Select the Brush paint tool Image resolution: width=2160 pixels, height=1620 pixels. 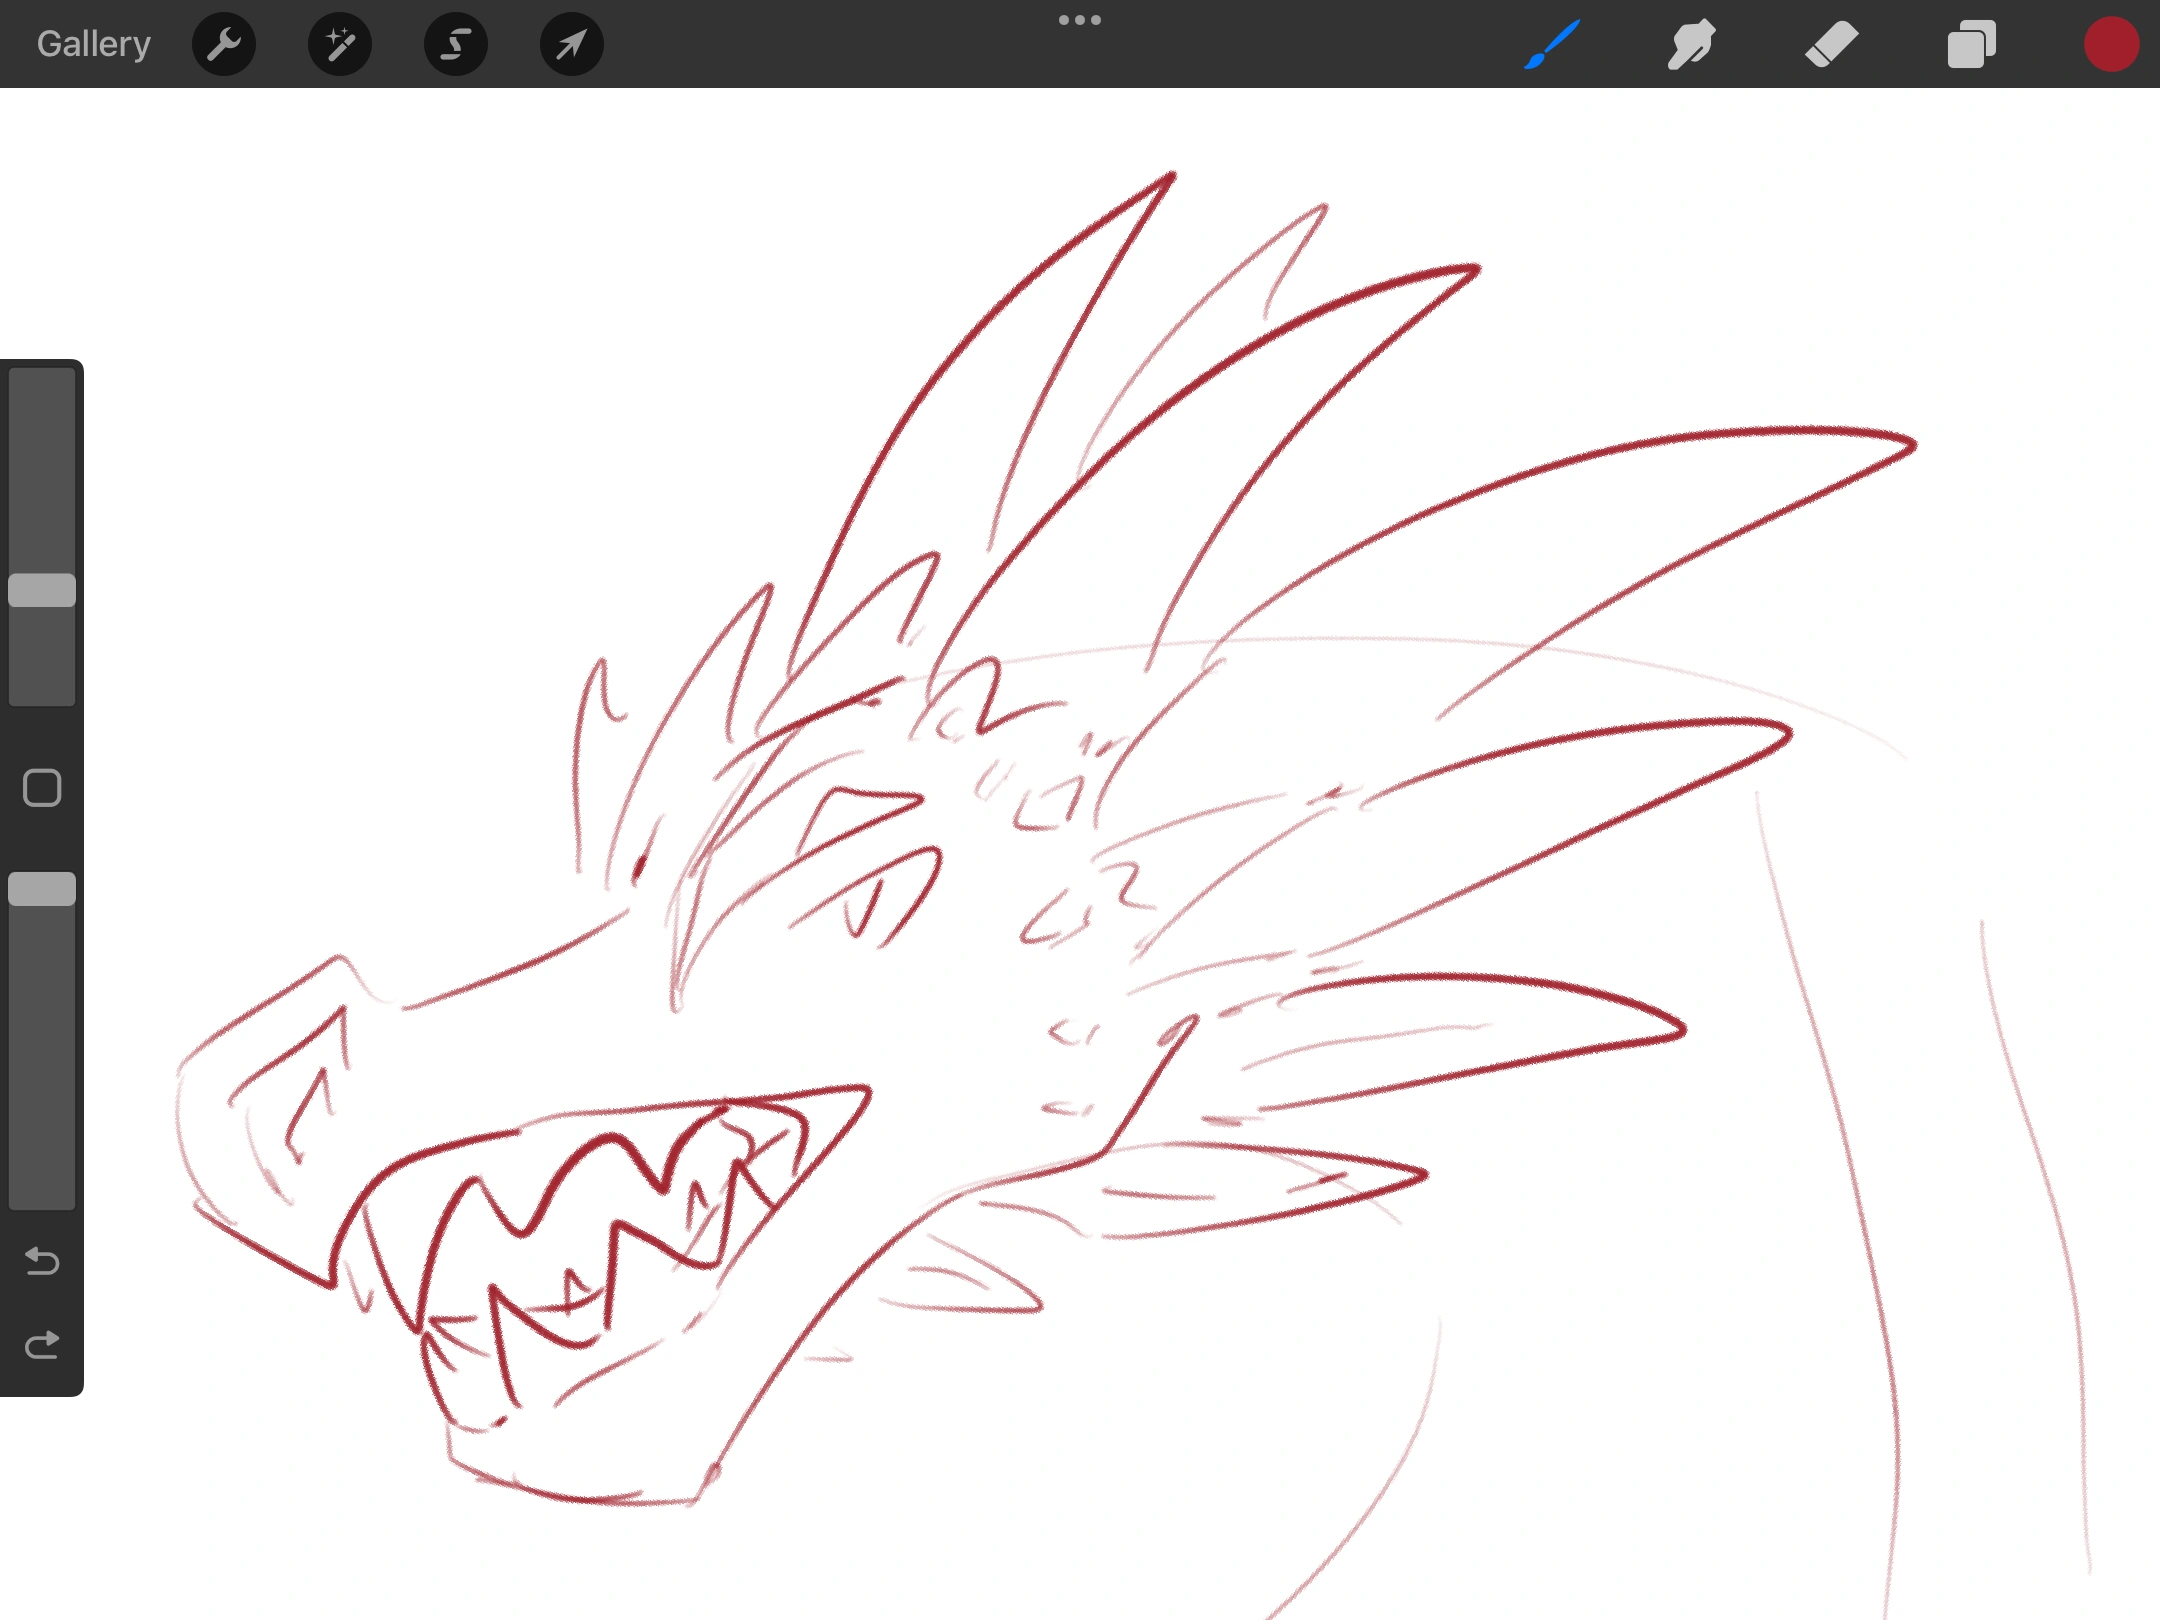(1552, 44)
